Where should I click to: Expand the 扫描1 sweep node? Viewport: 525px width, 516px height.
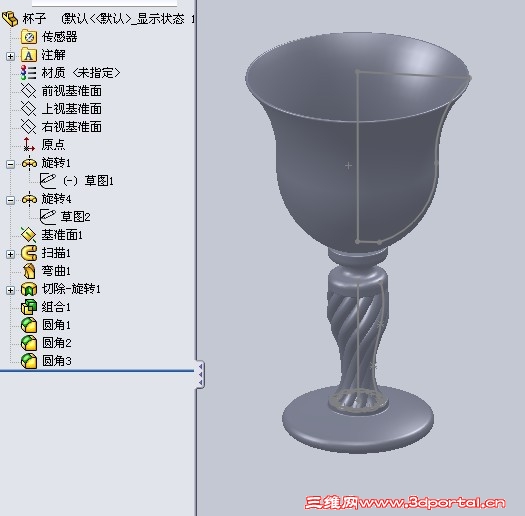pos(10,254)
